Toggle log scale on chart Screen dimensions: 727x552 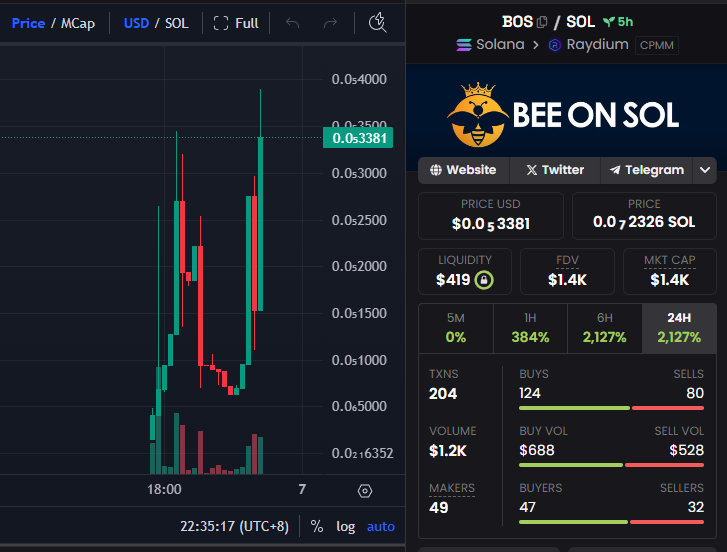point(345,526)
